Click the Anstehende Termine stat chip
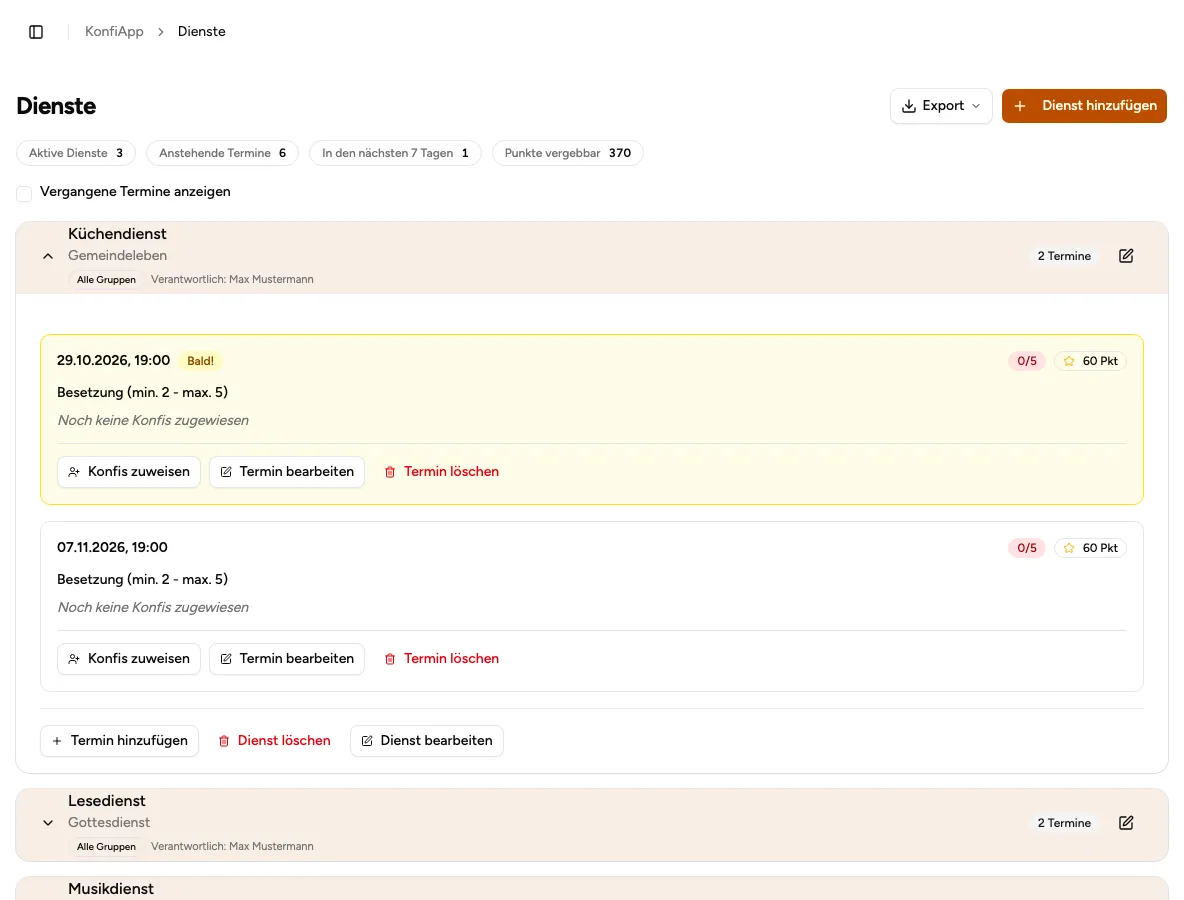The width and height of the screenshot is (1184, 900). pyautogui.click(x=222, y=153)
